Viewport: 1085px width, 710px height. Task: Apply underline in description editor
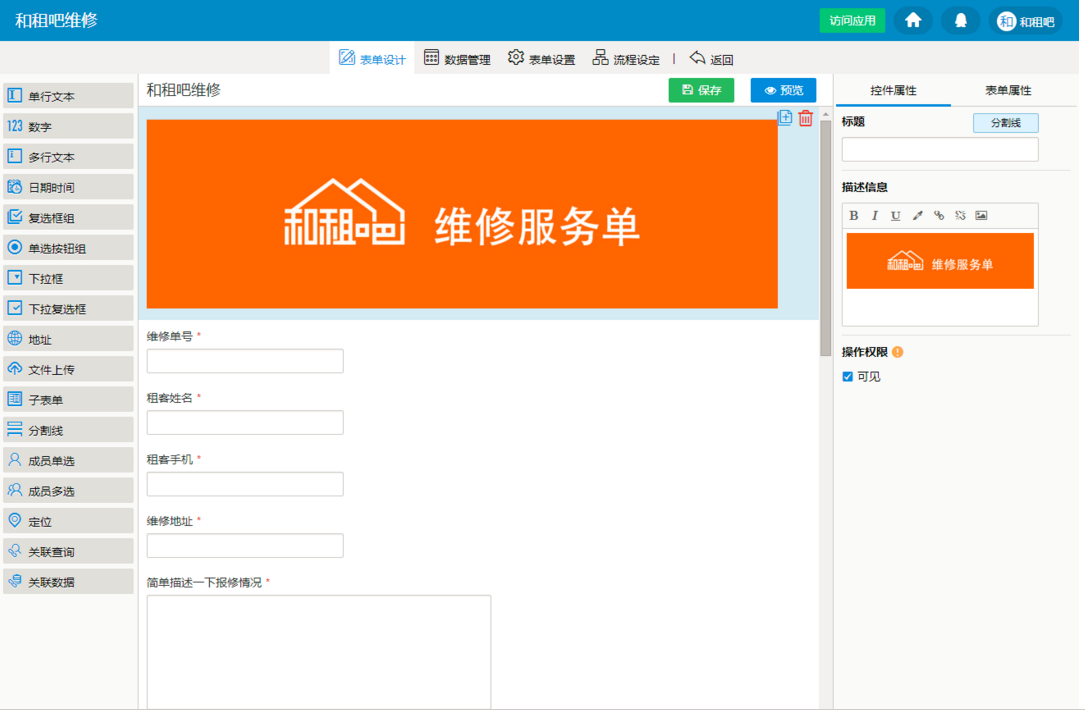pos(895,216)
